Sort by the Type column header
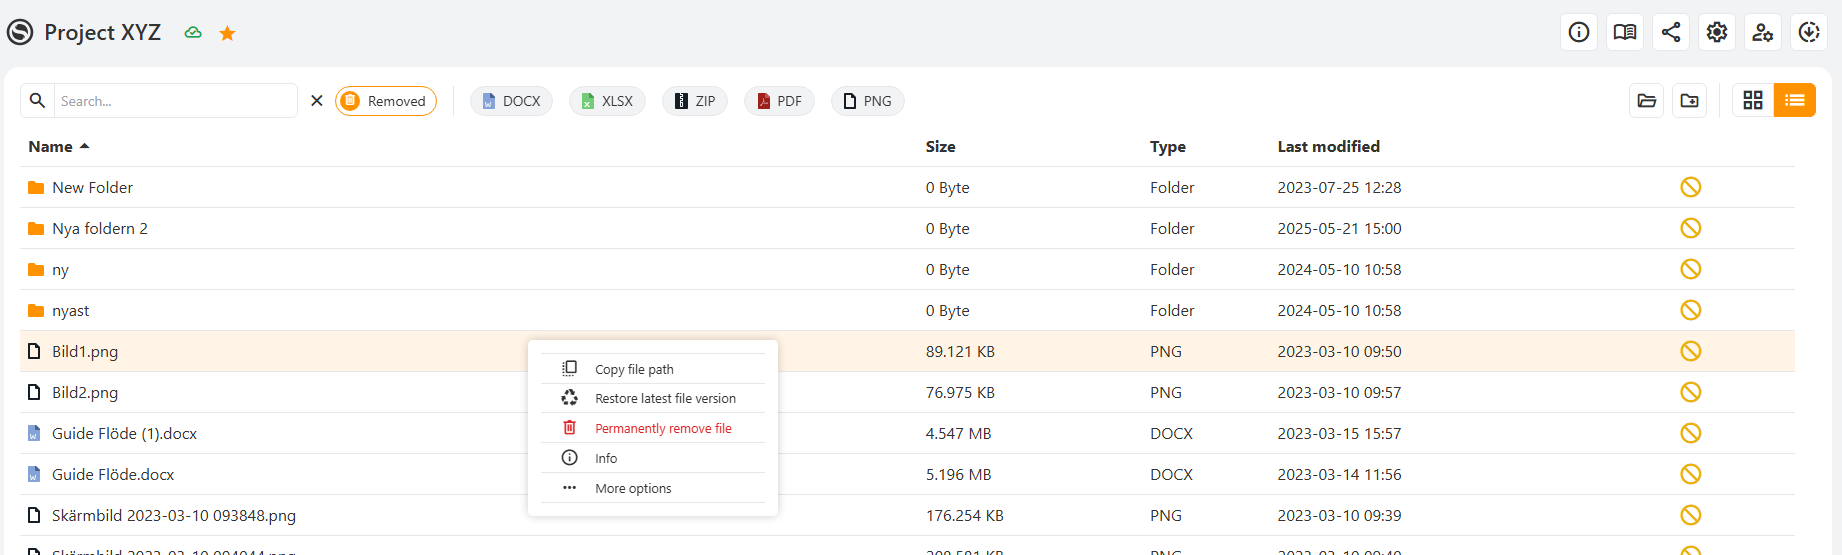The width and height of the screenshot is (1842, 555). click(x=1167, y=146)
